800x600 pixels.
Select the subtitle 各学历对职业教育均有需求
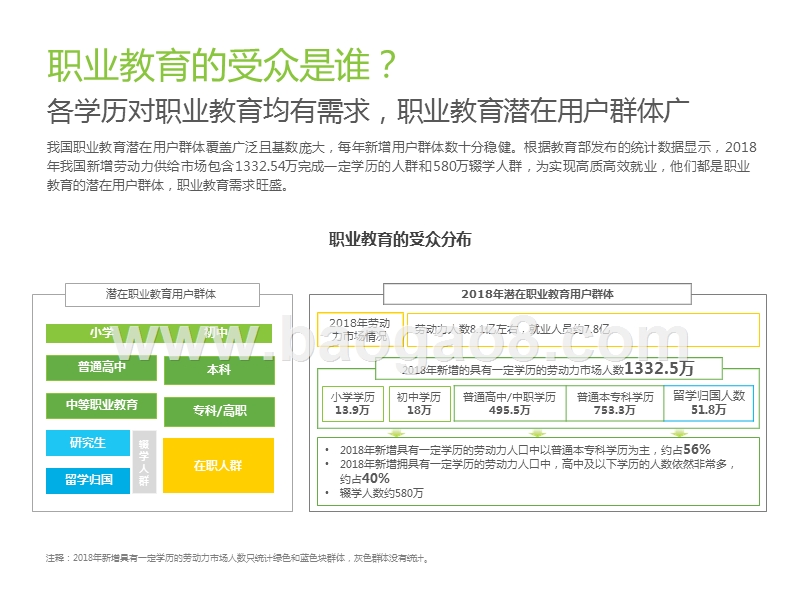(208, 111)
